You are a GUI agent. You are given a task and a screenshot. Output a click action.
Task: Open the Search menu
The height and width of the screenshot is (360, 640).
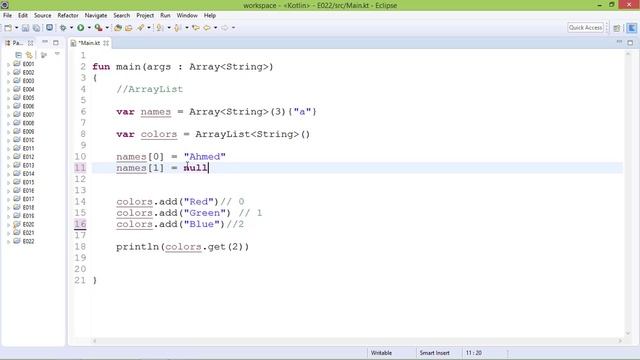122,16
